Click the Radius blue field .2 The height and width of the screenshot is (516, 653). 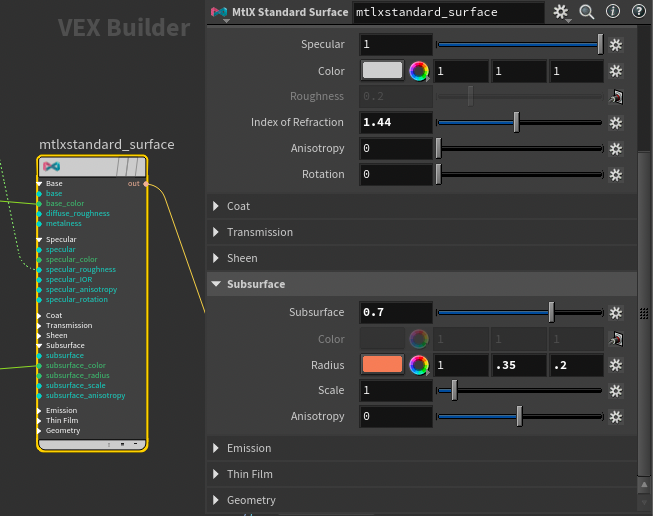pos(577,365)
